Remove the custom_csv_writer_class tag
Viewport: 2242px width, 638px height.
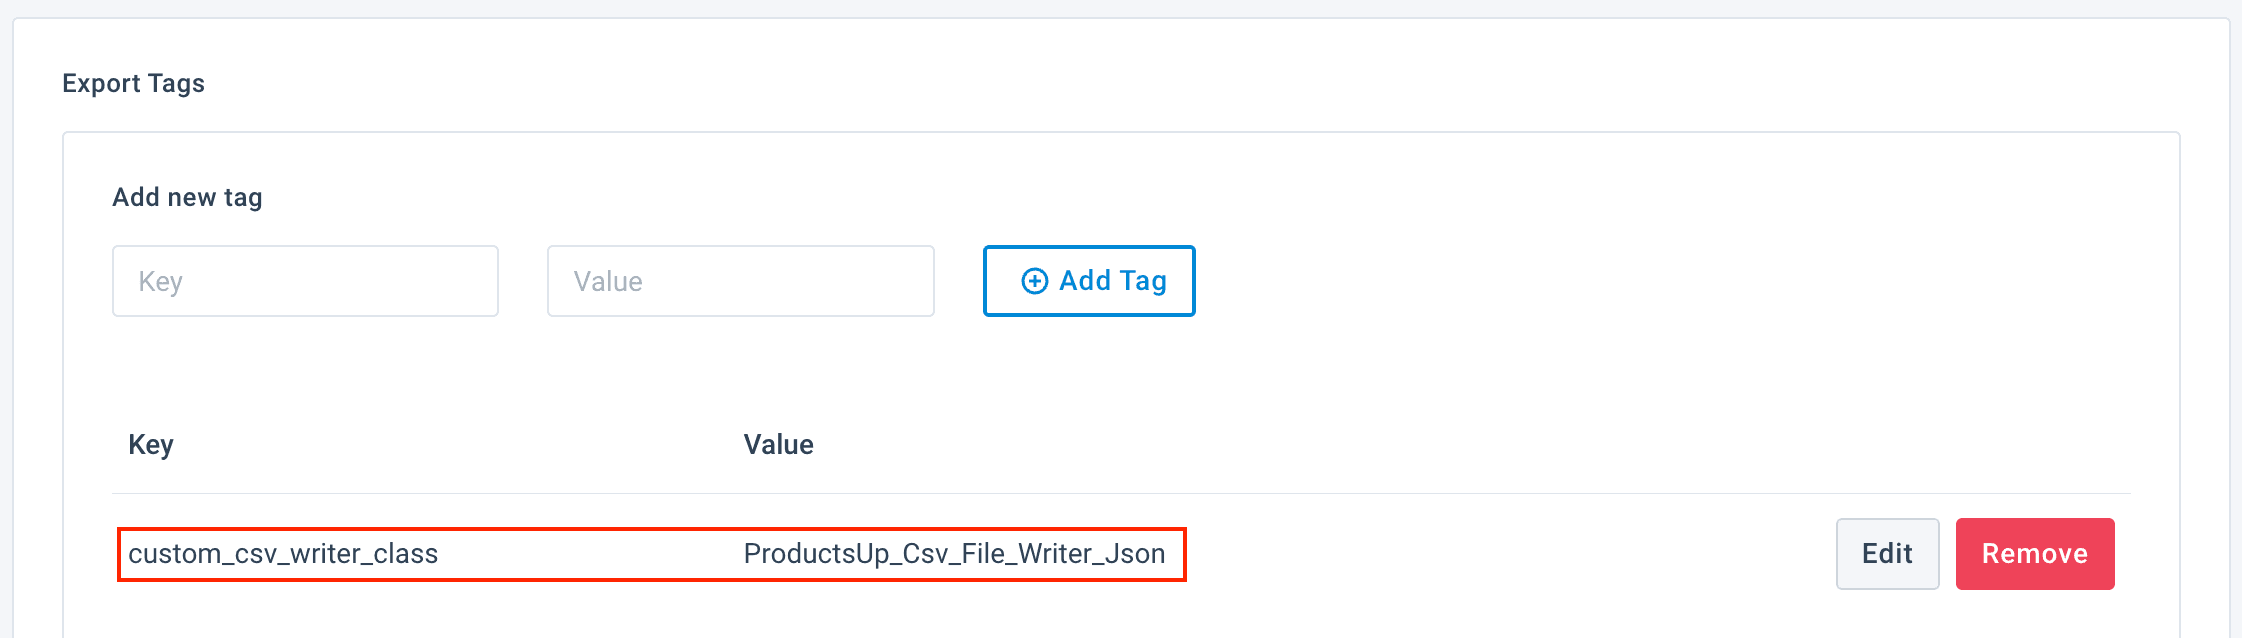[x=2034, y=554]
